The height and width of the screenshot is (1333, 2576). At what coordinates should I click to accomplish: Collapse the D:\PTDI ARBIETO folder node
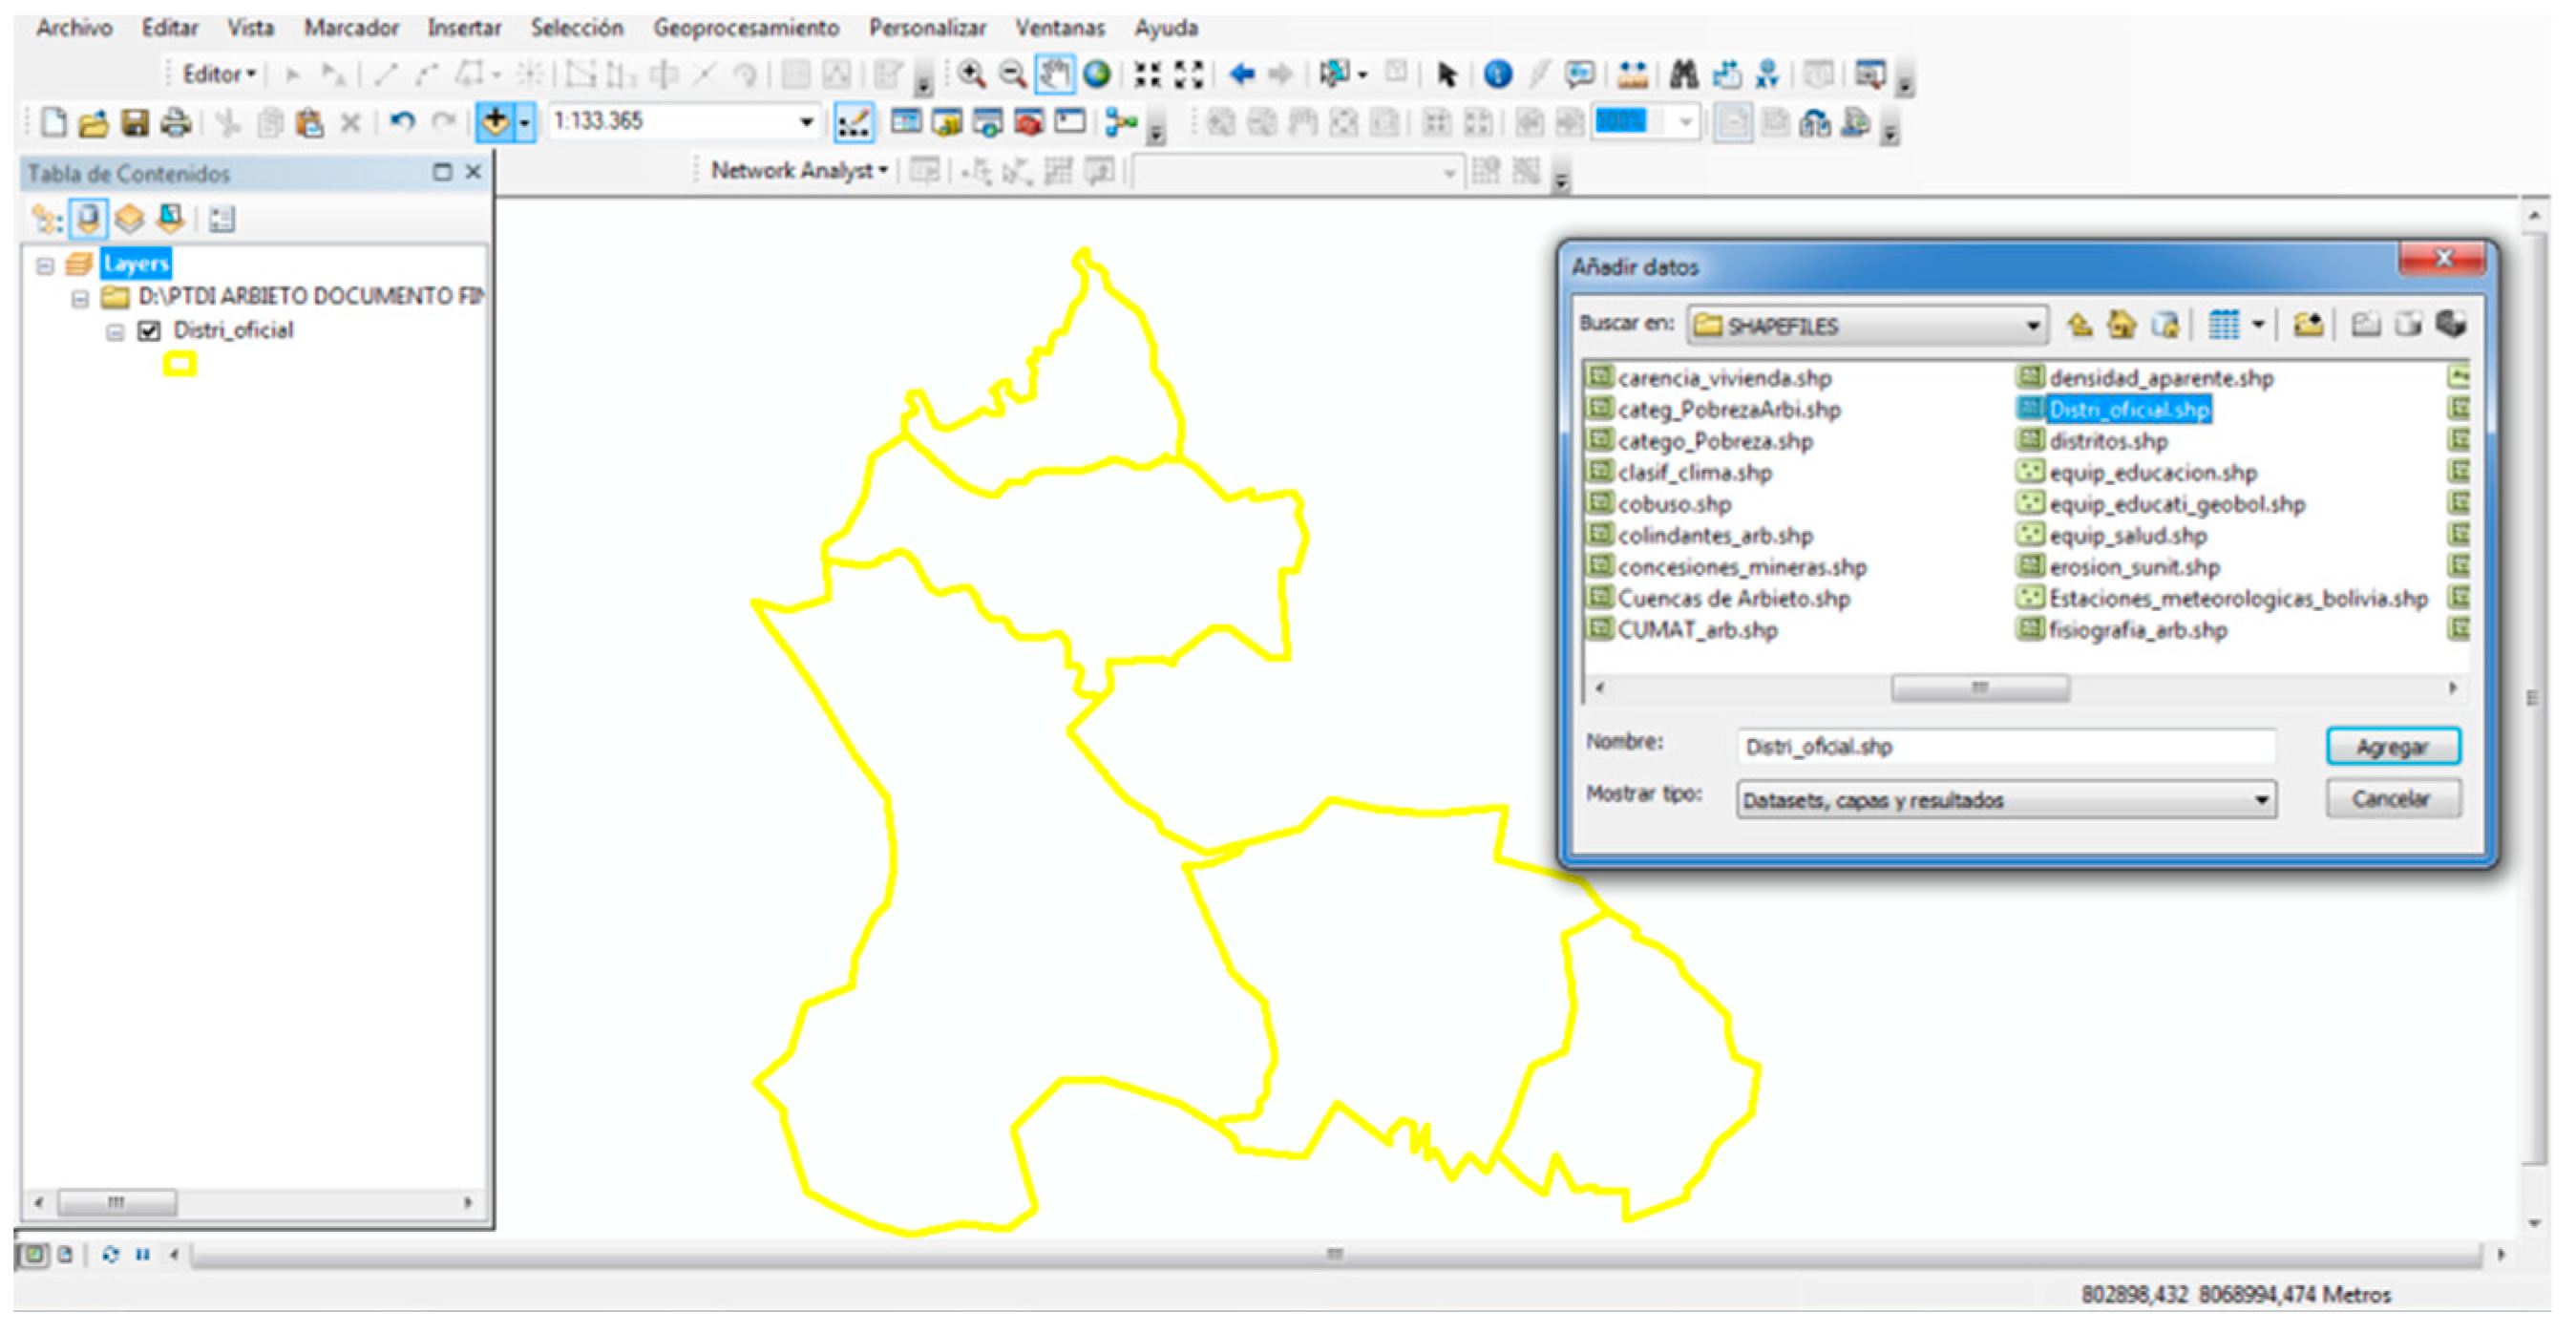tap(80, 298)
